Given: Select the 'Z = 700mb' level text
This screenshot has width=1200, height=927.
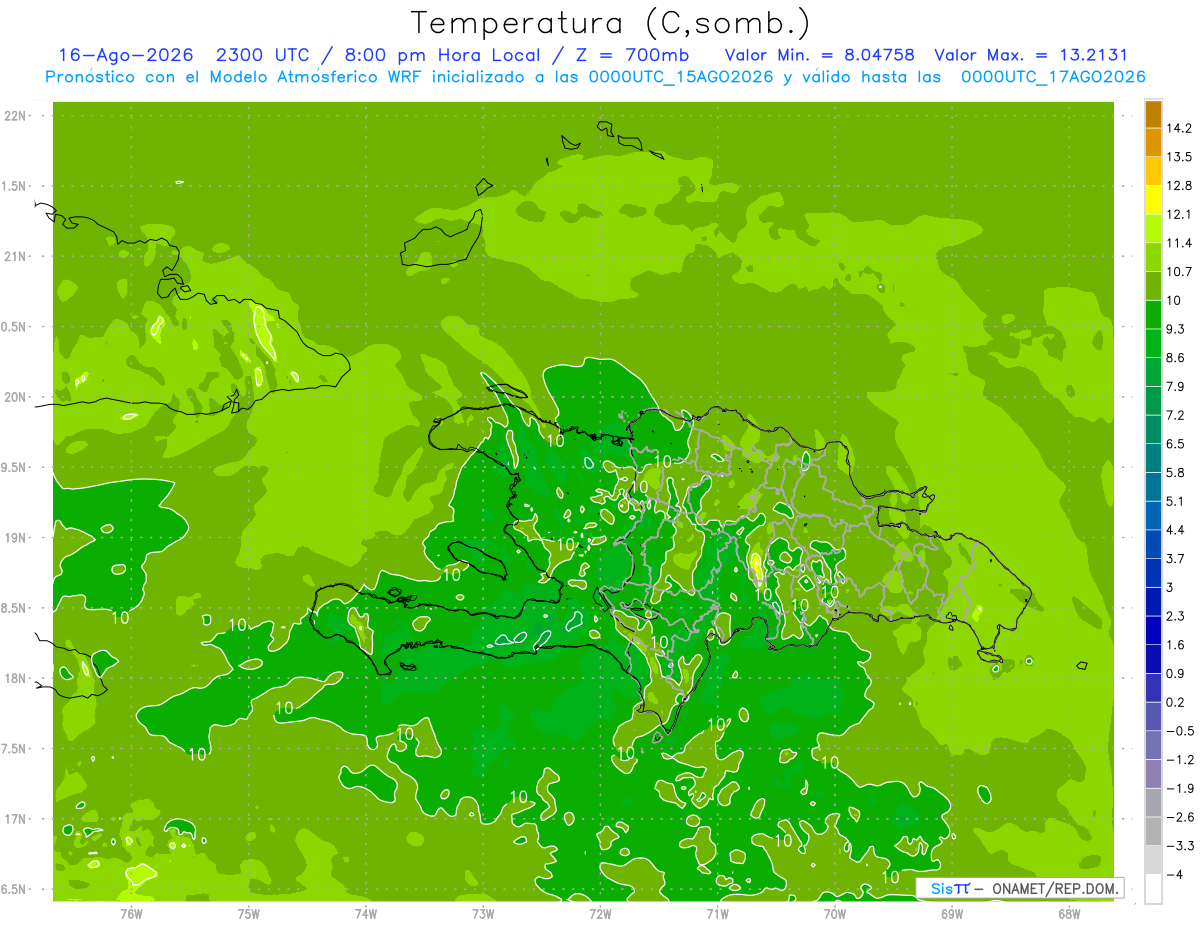Looking at the screenshot, I should point(634,55).
